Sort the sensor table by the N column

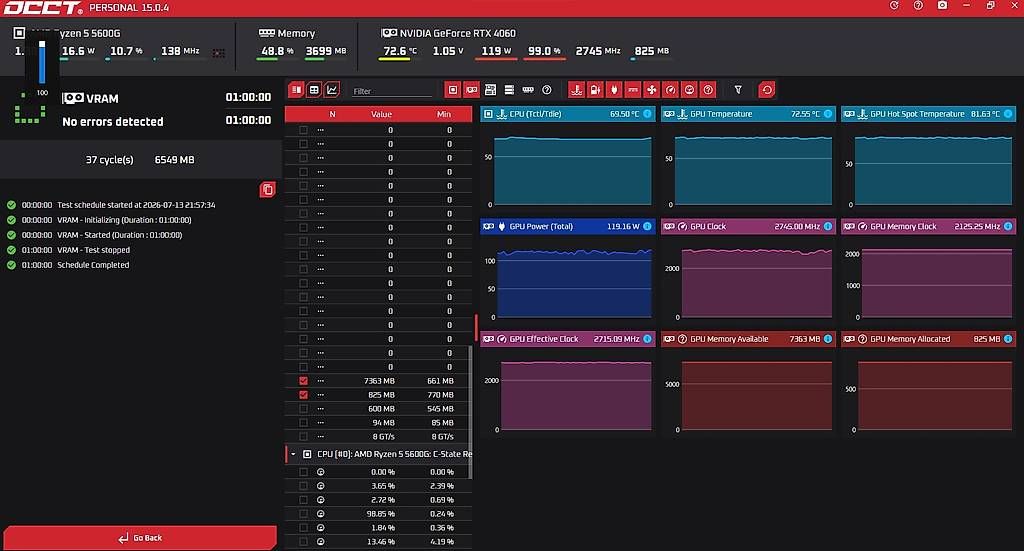[332, 114]
